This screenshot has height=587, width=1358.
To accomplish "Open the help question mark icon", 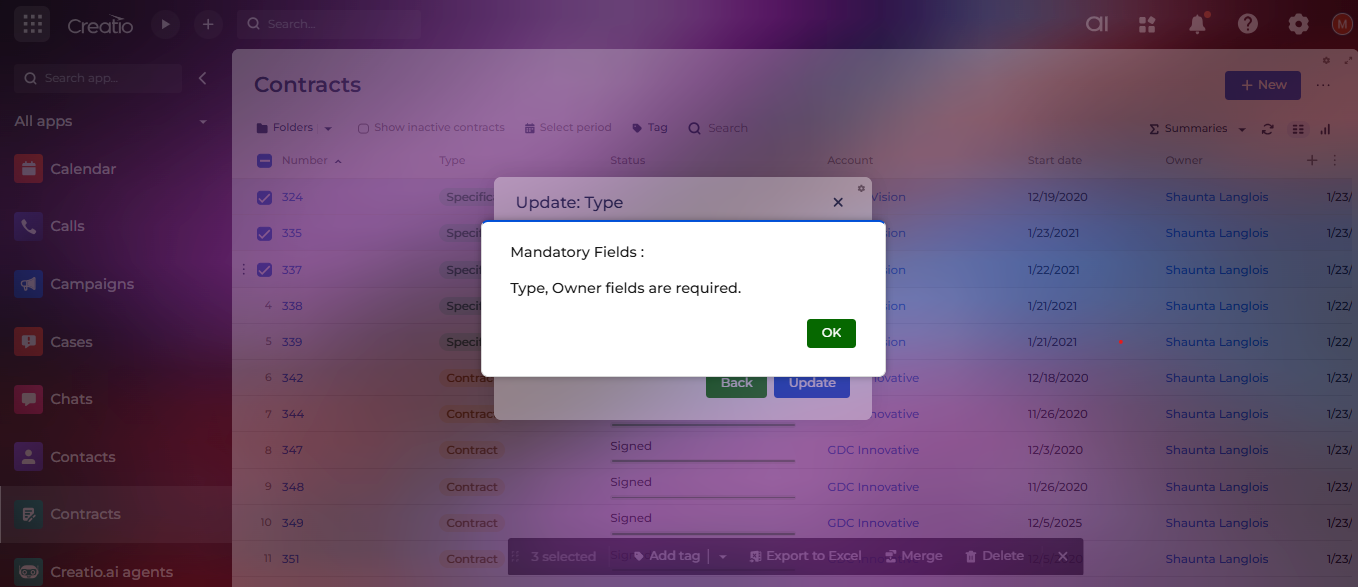I will pyautogui.click(x=1247, y=25).
